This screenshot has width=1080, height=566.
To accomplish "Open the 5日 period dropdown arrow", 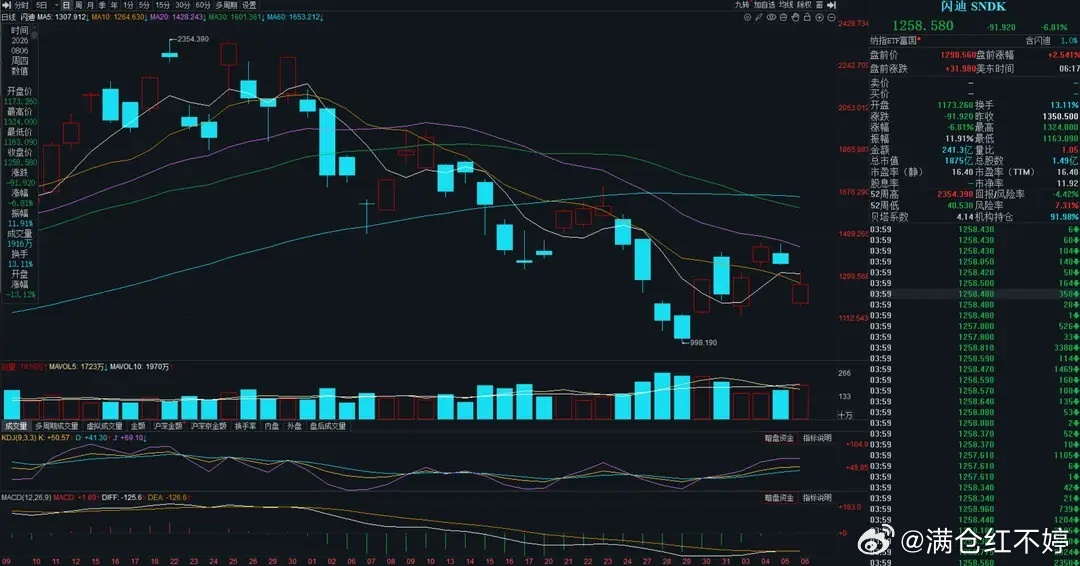I will (56, 6).
